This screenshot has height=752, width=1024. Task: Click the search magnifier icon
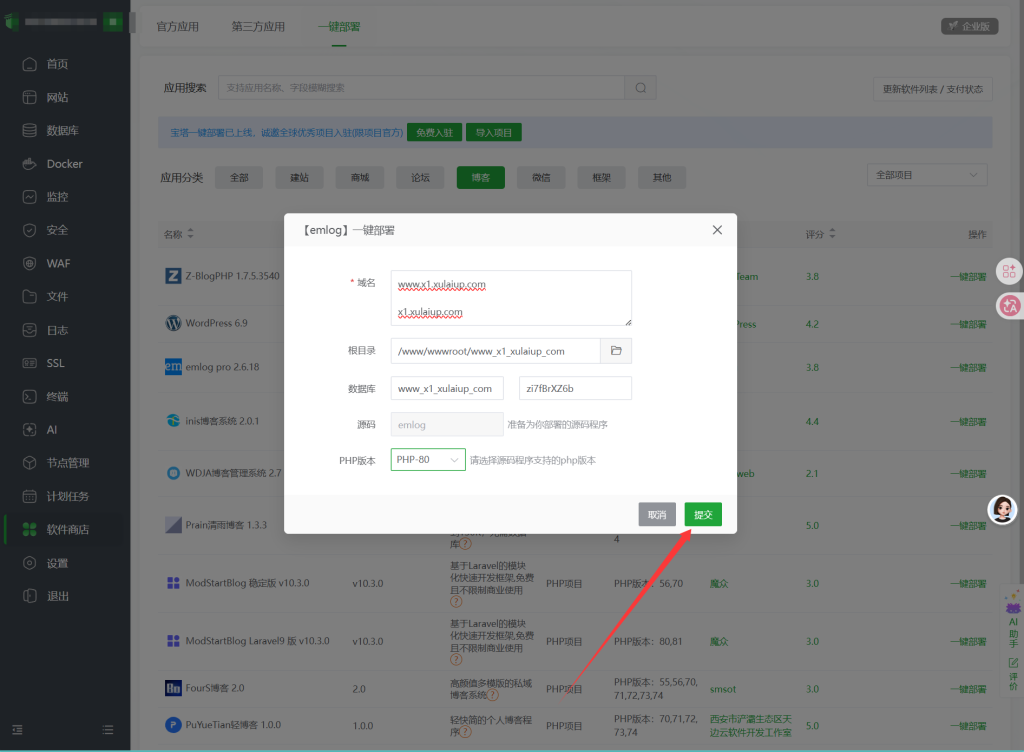[641, 87]
